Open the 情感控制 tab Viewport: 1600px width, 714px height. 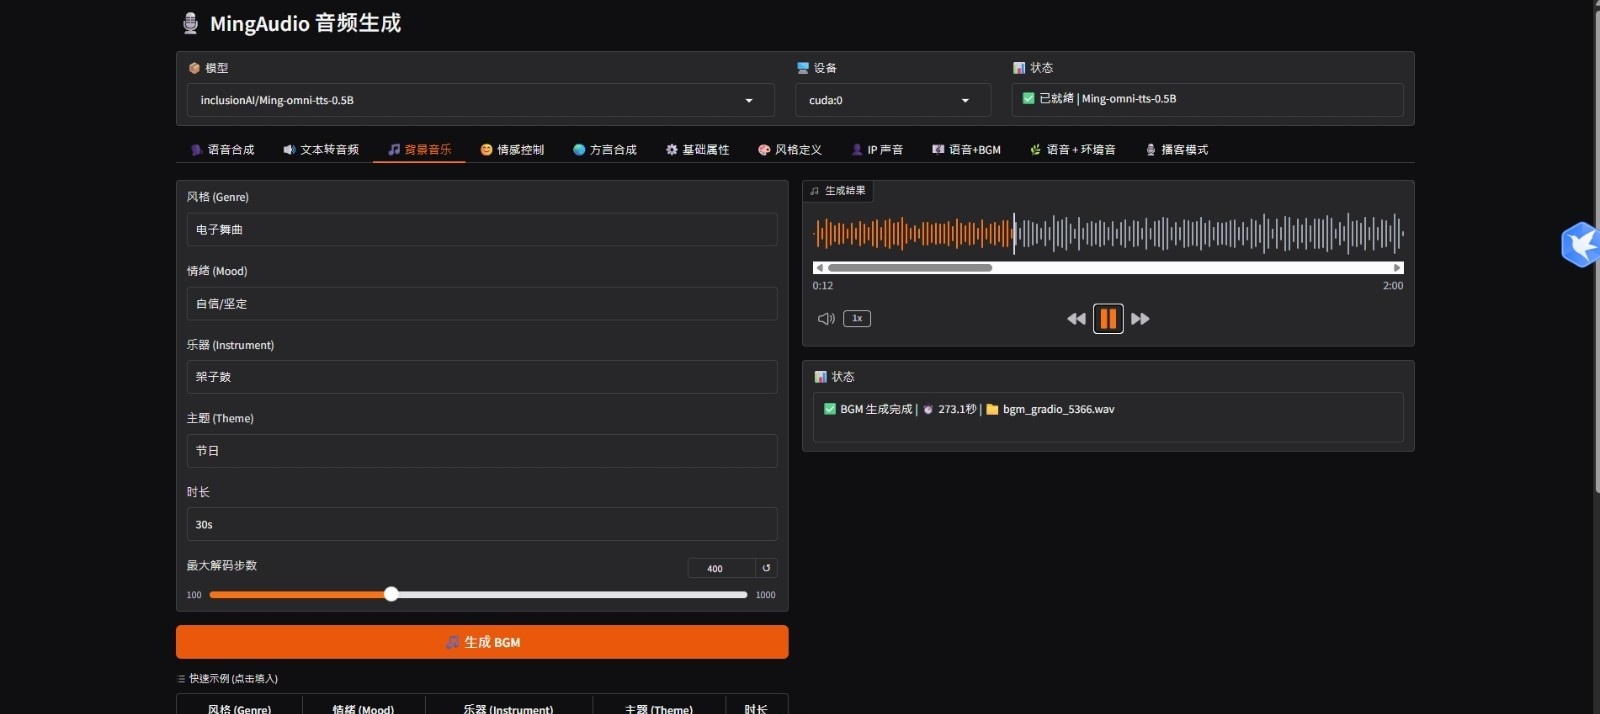tap(512, 150)
